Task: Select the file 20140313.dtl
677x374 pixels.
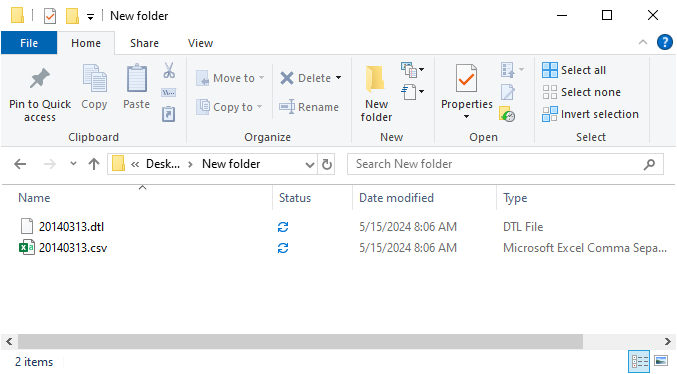Action: tap(71, 227)
